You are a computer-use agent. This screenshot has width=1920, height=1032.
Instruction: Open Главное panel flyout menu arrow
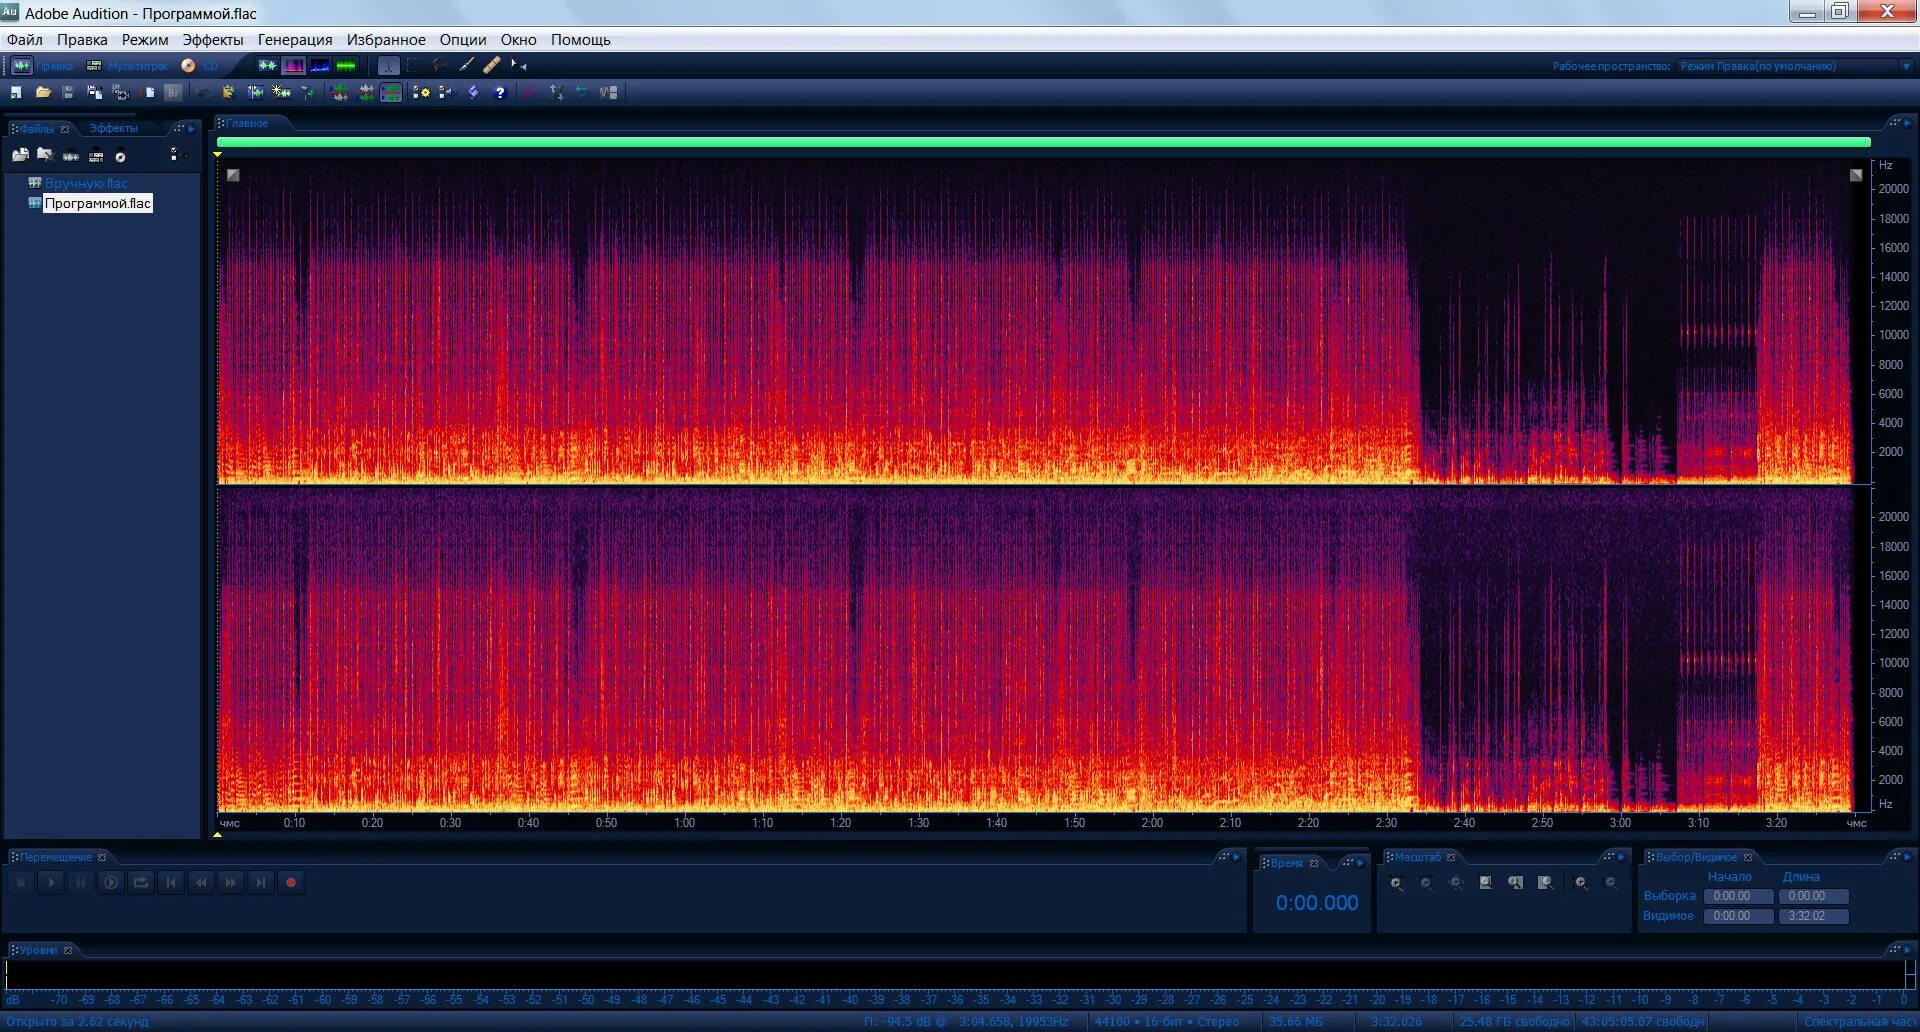(1907, 123)
